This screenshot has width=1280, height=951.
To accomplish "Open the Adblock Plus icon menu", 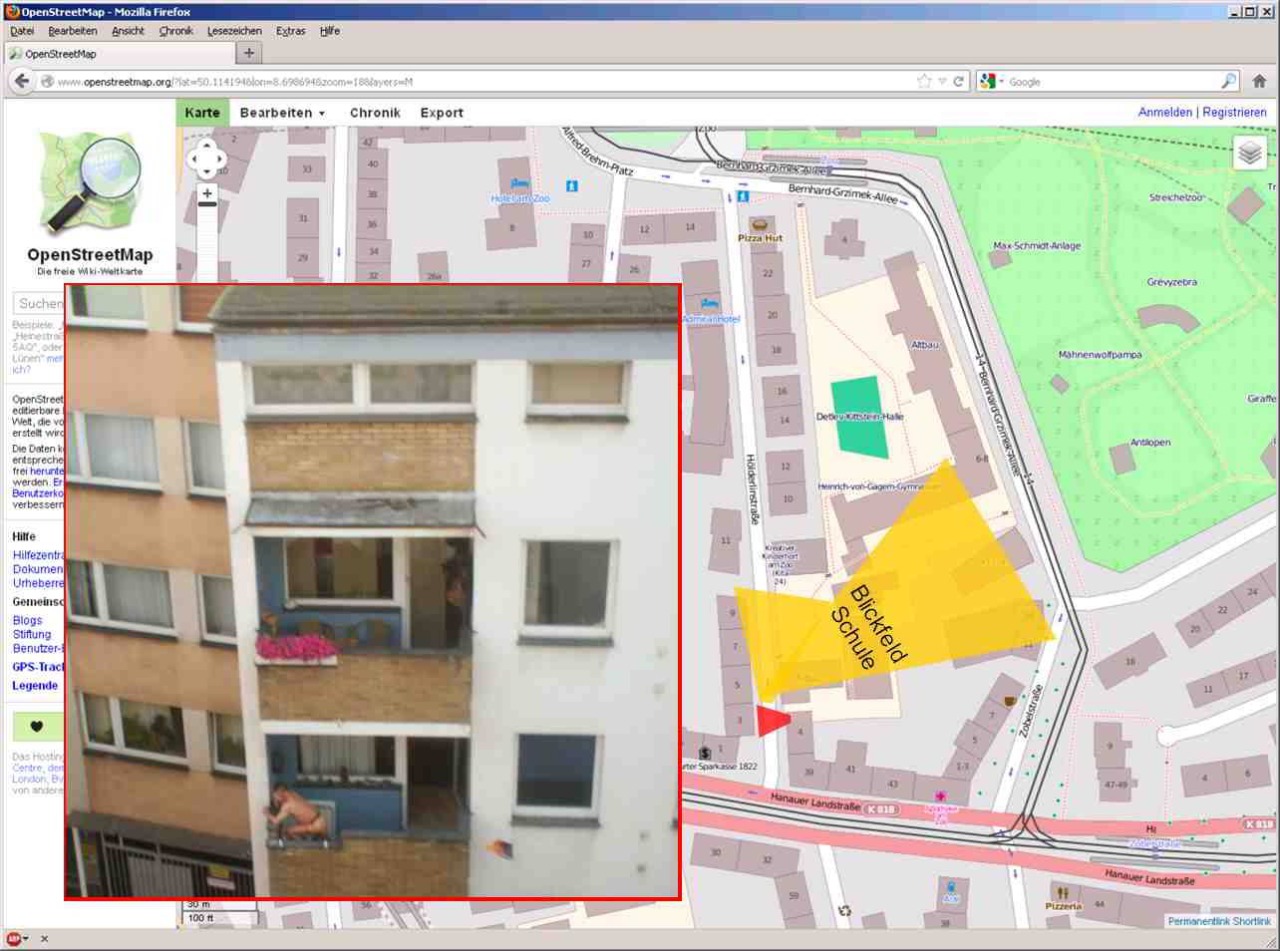I will pos(14,939).
